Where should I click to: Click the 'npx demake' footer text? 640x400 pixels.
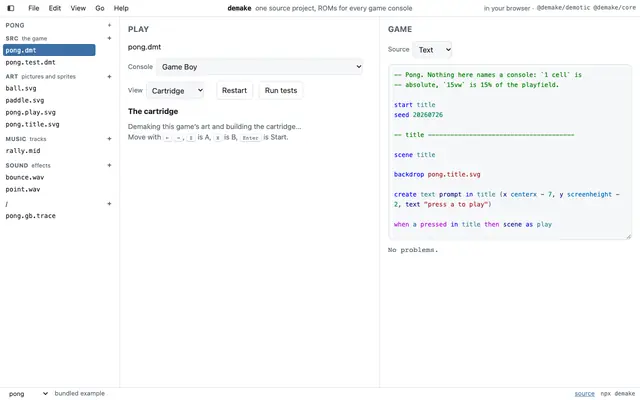point(618,394)
